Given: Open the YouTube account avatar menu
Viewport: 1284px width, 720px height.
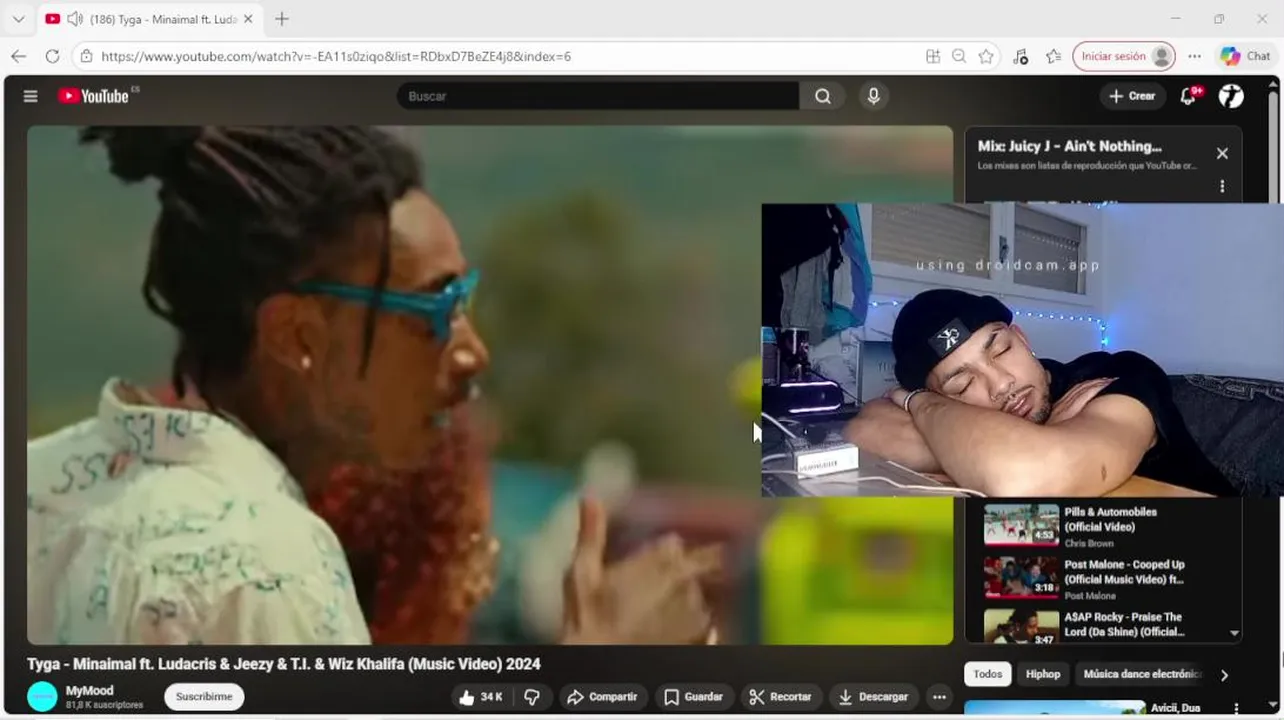Looking at the screenshot, I should [x=1231, y=96].
